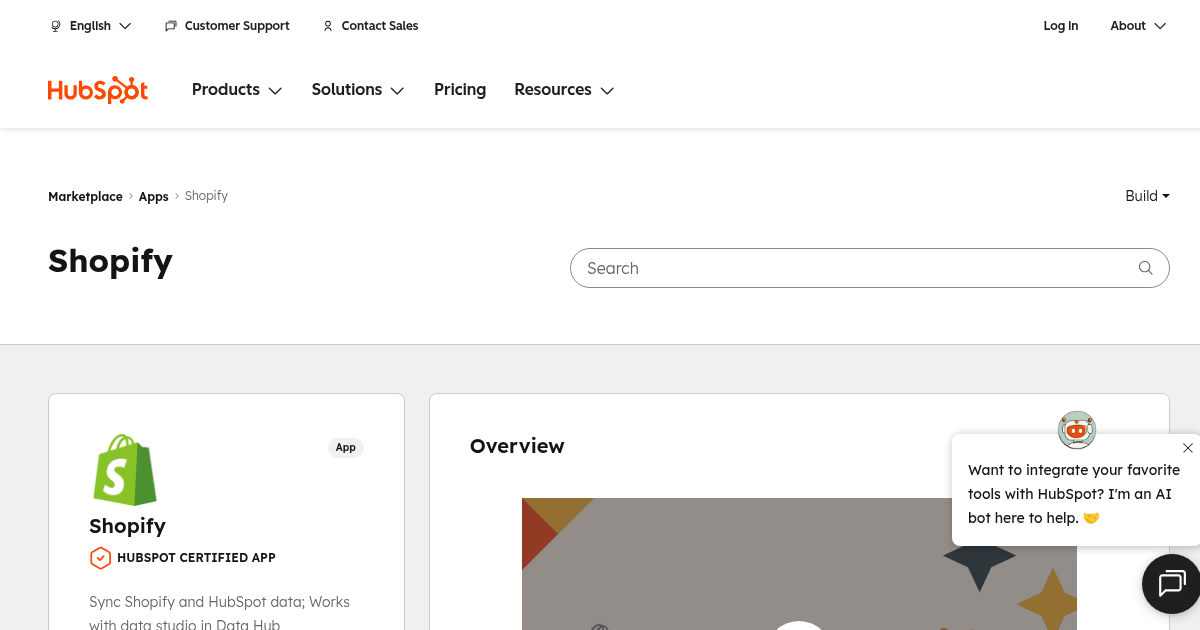Viewport: 1200px width, 630px height.
Task: Open the Resources menu
Action: (563, 89)
